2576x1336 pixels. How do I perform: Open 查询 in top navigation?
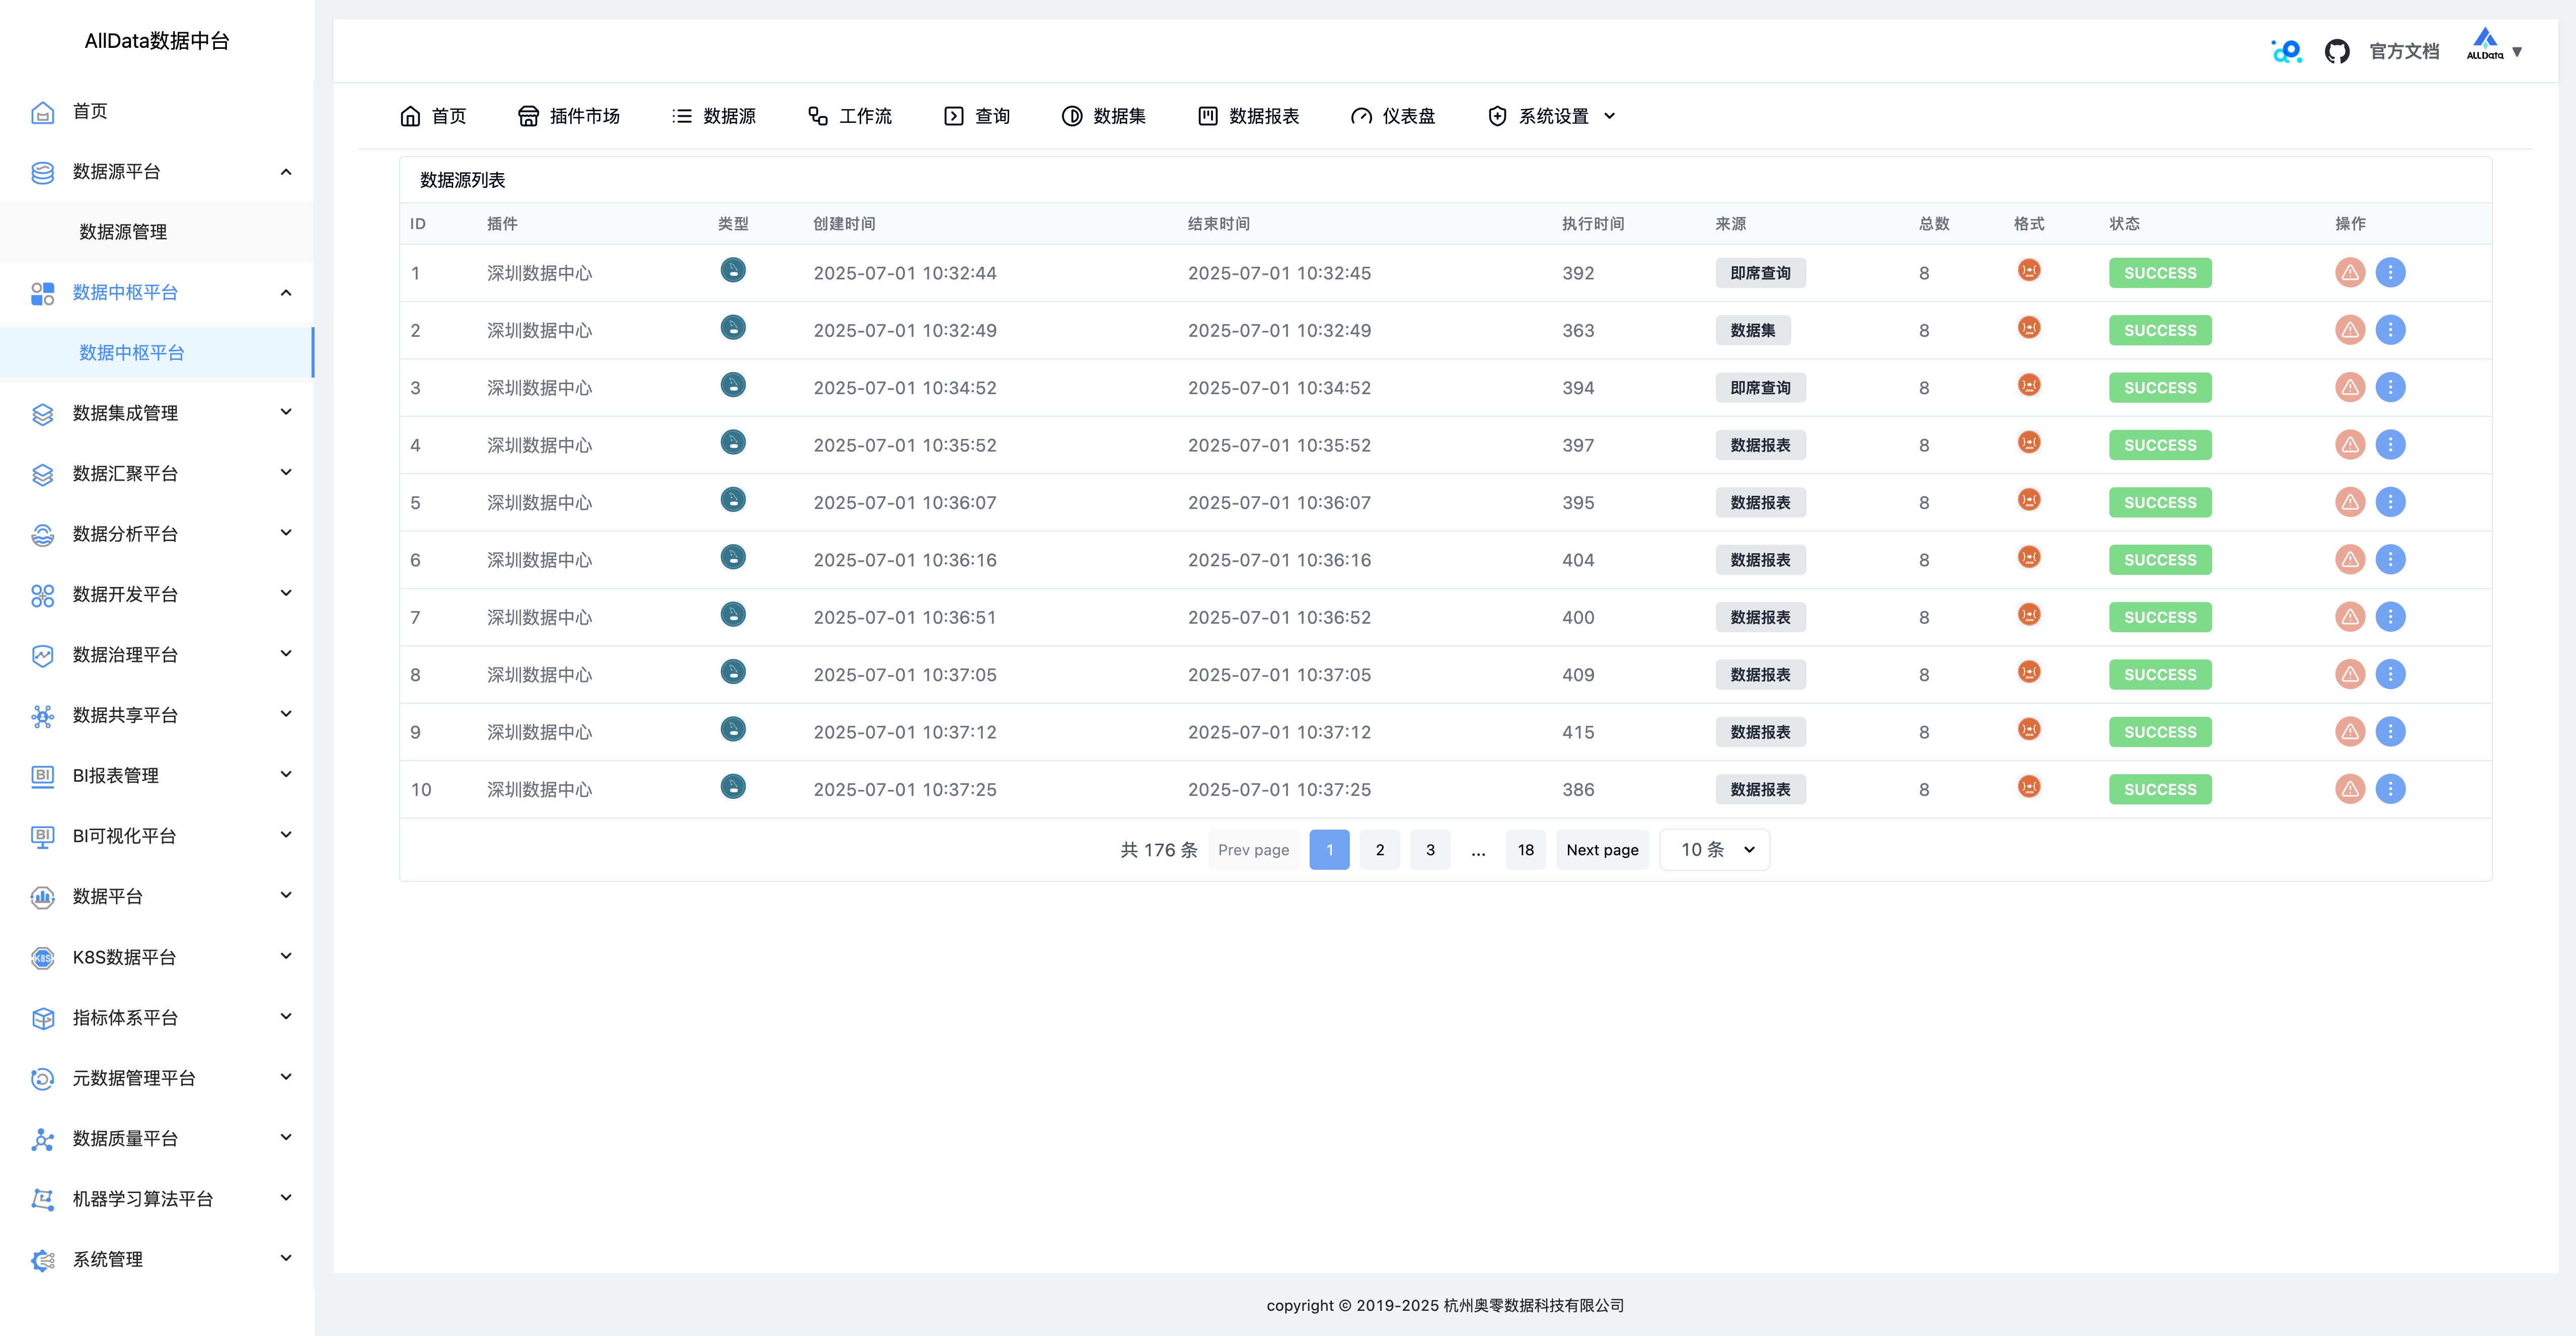pos(977,116)
